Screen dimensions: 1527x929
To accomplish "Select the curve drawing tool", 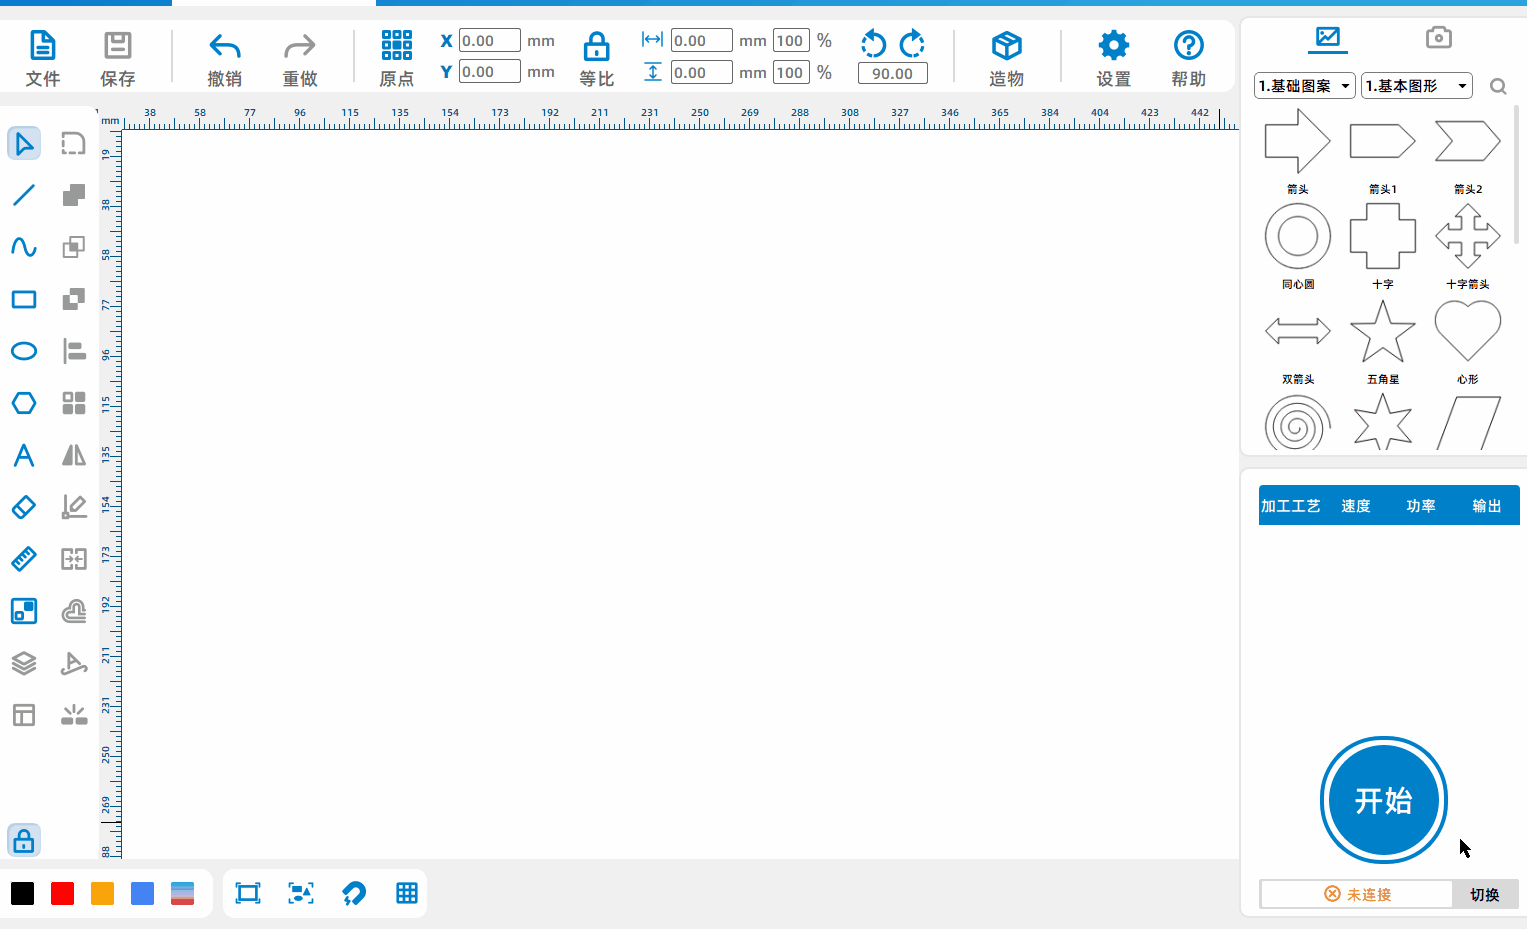I will (x=24, y=247).
